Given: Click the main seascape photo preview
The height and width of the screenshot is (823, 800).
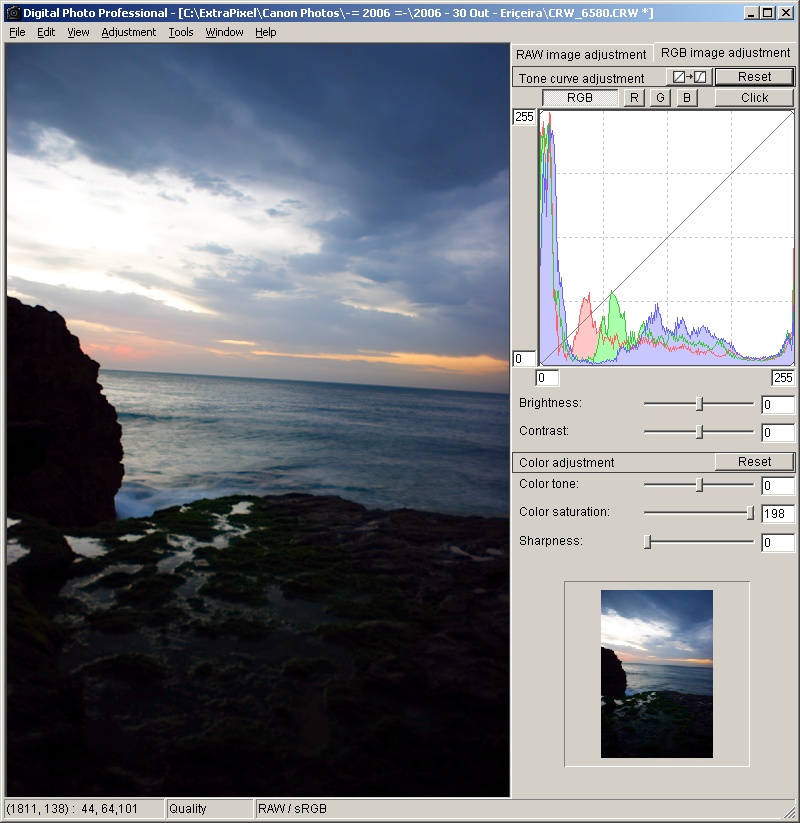Looking at the screenshot, I should pyautogui.click(x=258, y=420).
